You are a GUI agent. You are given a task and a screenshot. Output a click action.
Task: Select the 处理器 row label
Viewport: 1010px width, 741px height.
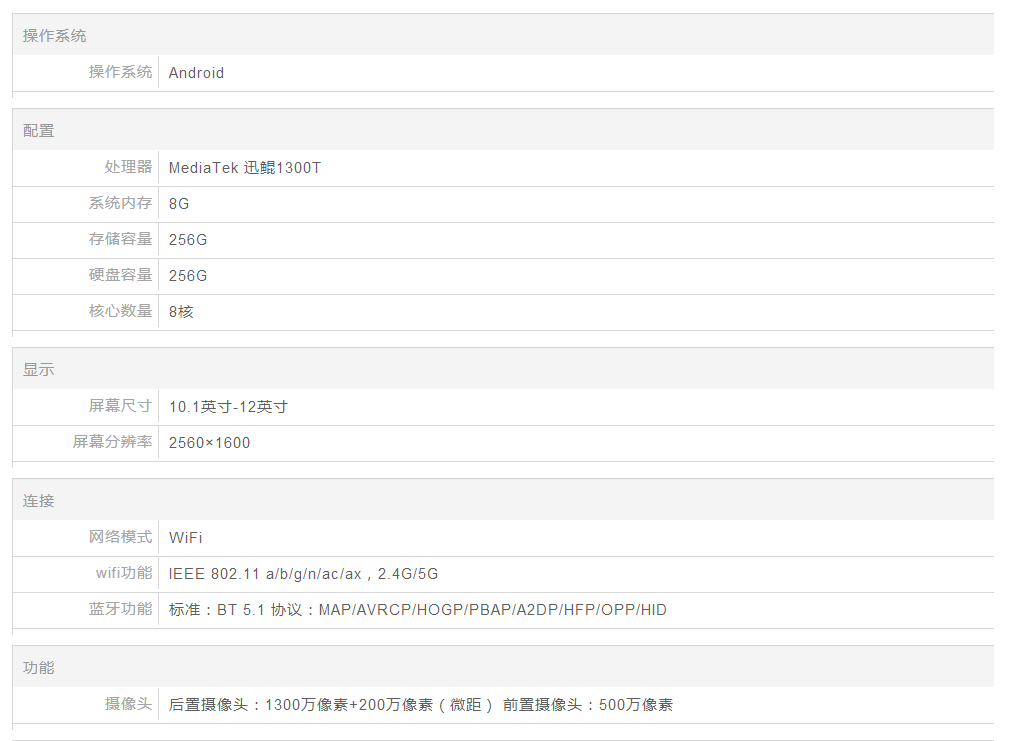128,167
